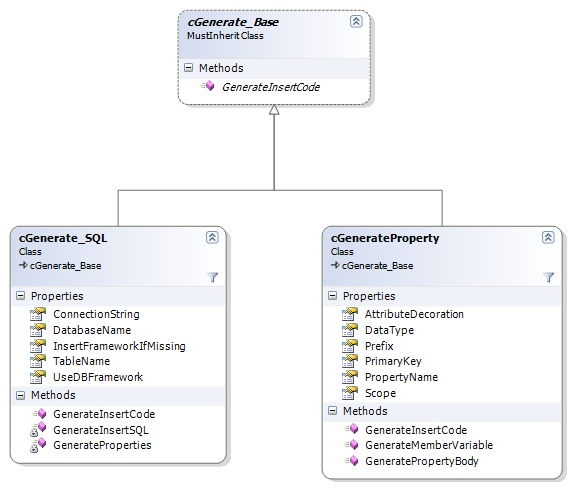This screenshot has height=488, width=571.
Task: Select the GeneratePropertyBody method
Action: pos(422,461)
